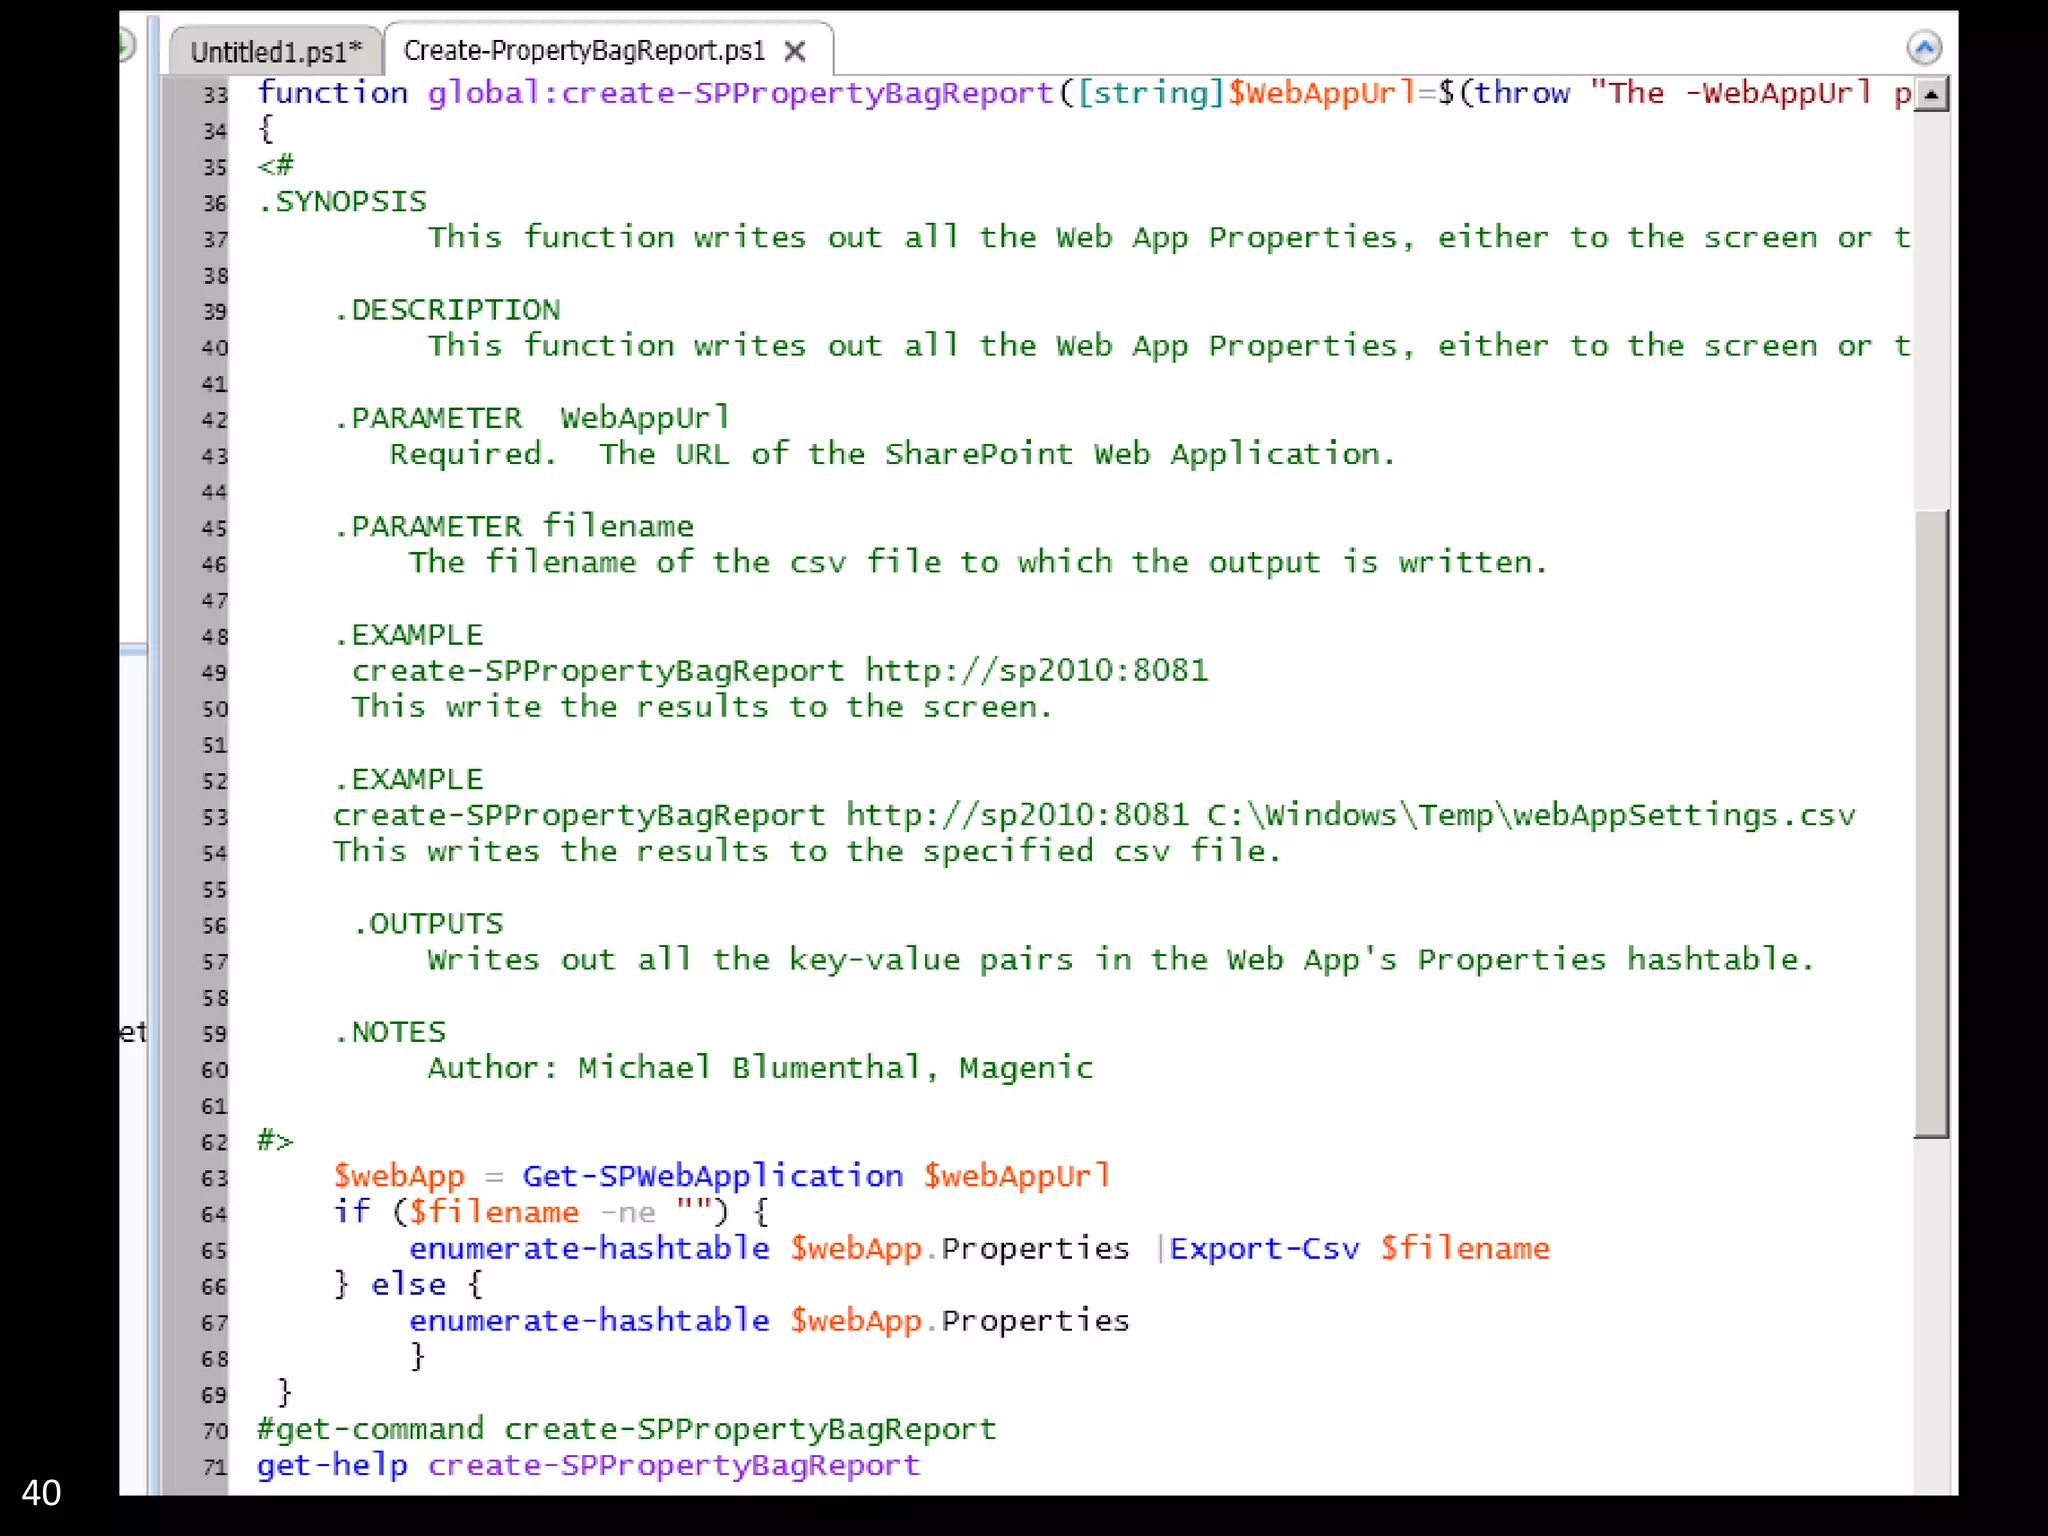Click the .DESCRIPTION comment keyword
Image resolution: width=2048 pixels, height=1536 pixels.
(447, 310)
